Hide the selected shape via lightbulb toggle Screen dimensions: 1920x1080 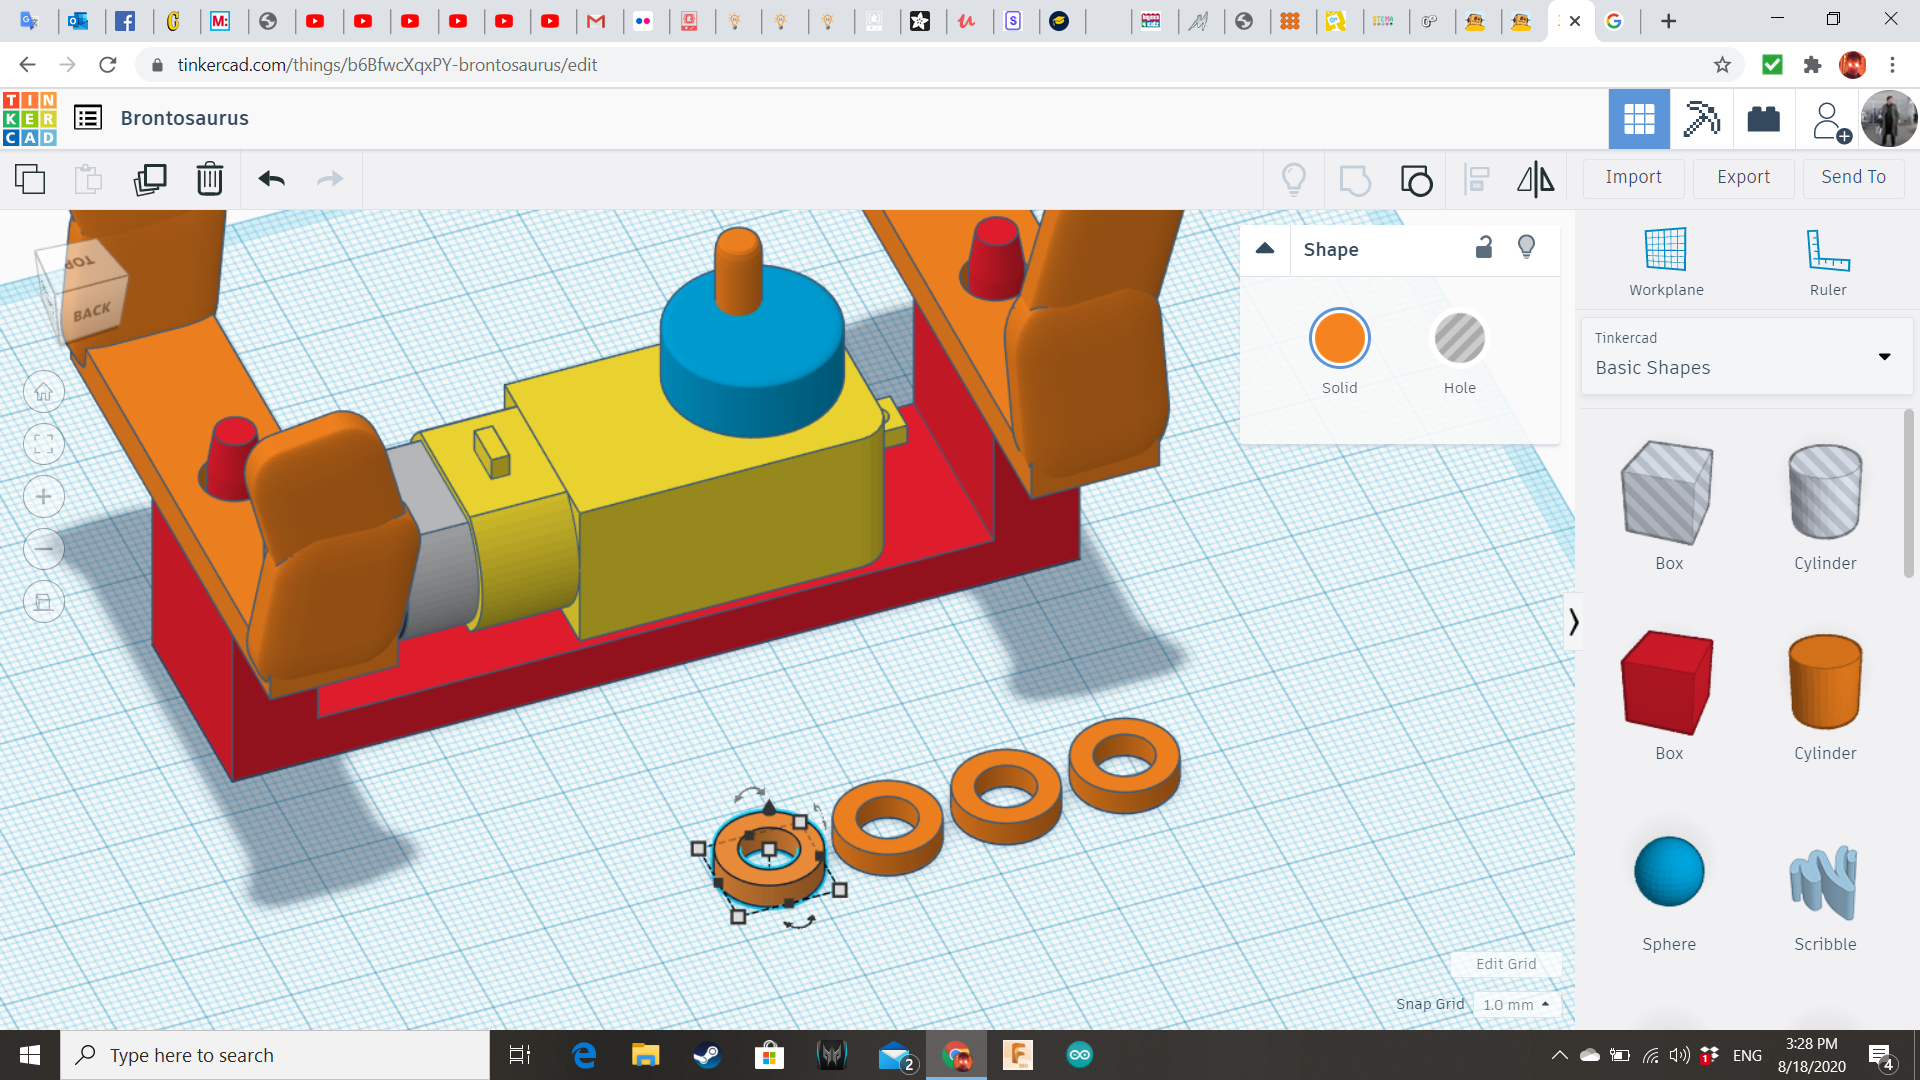tap(1526, 247)
